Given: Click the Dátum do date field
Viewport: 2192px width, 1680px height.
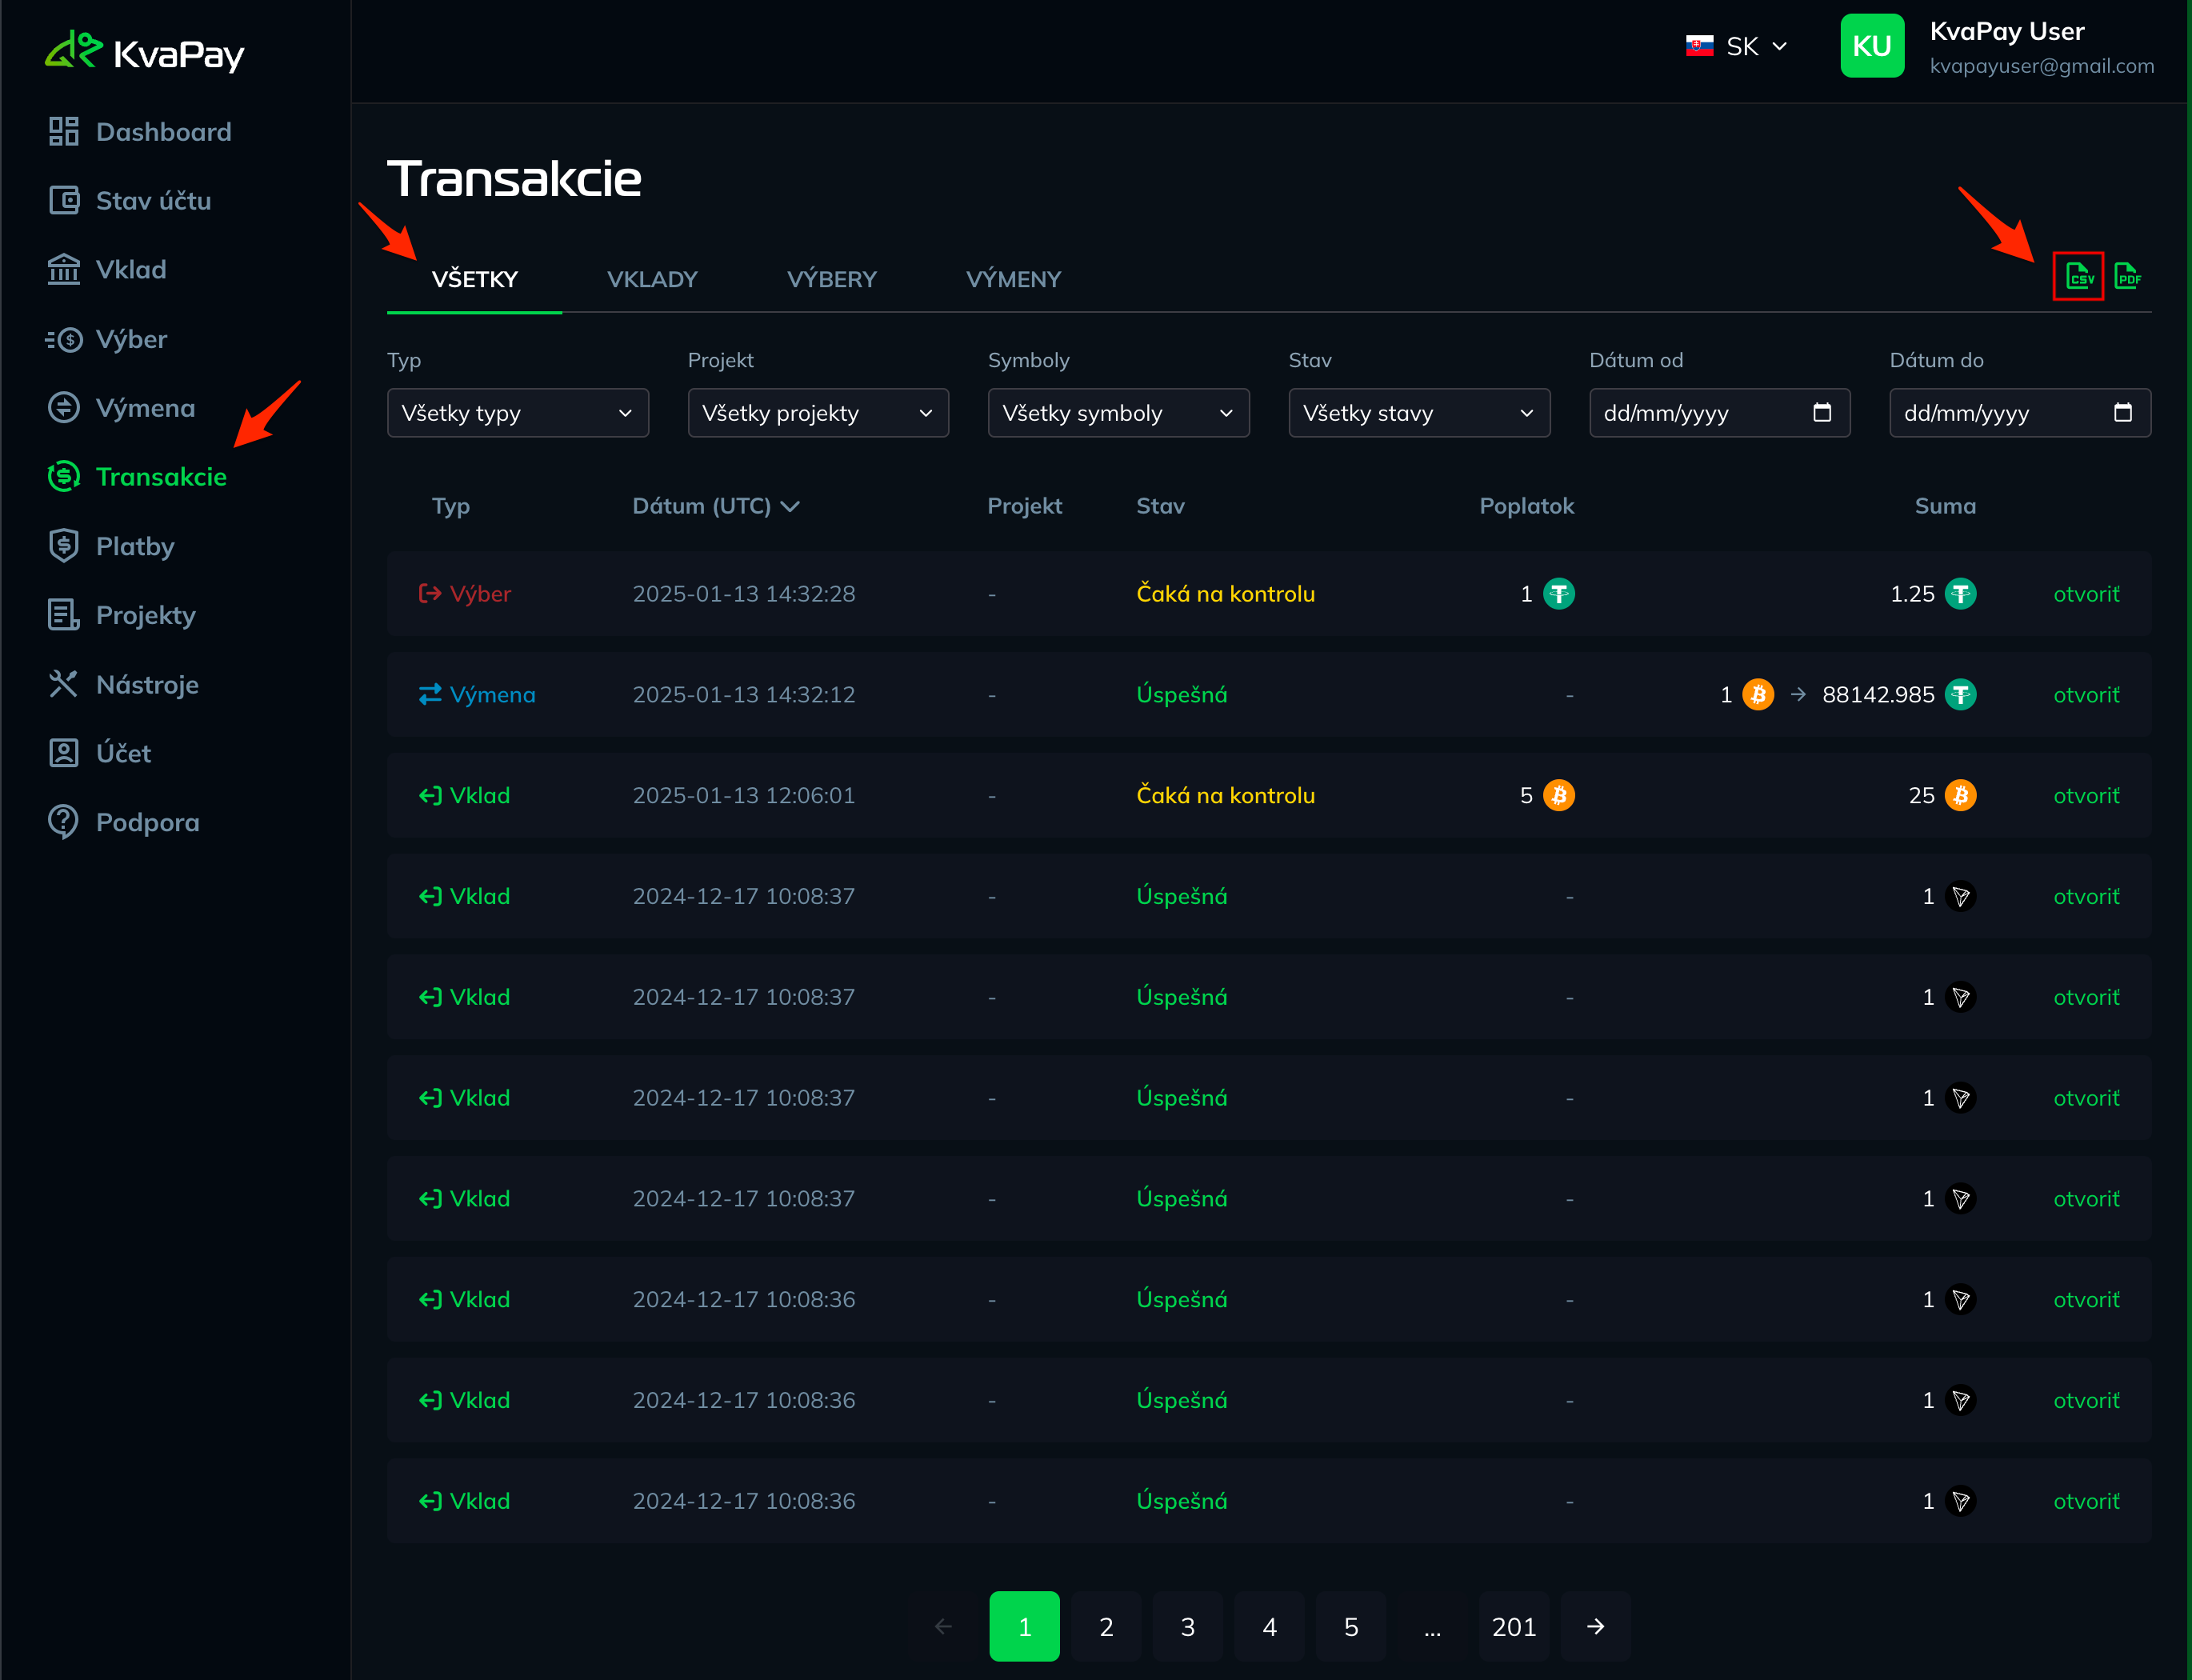Looking at the screenshot, I should [2020, 413].
